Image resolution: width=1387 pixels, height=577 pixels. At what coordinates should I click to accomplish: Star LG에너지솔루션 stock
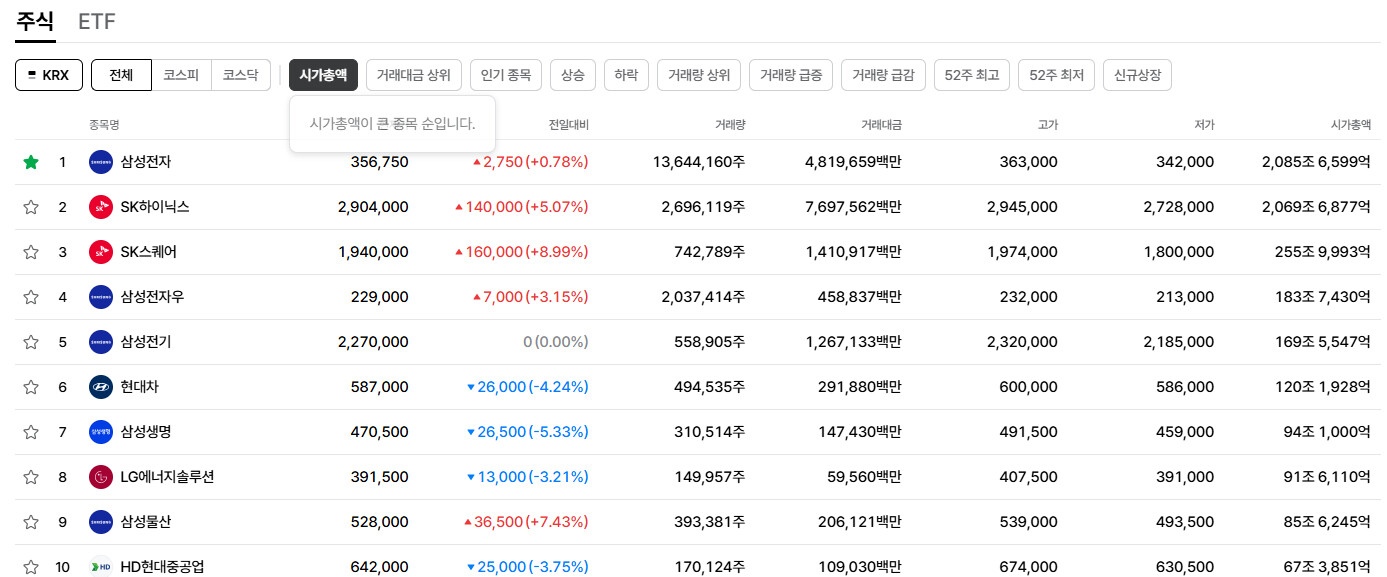(31, 477)
